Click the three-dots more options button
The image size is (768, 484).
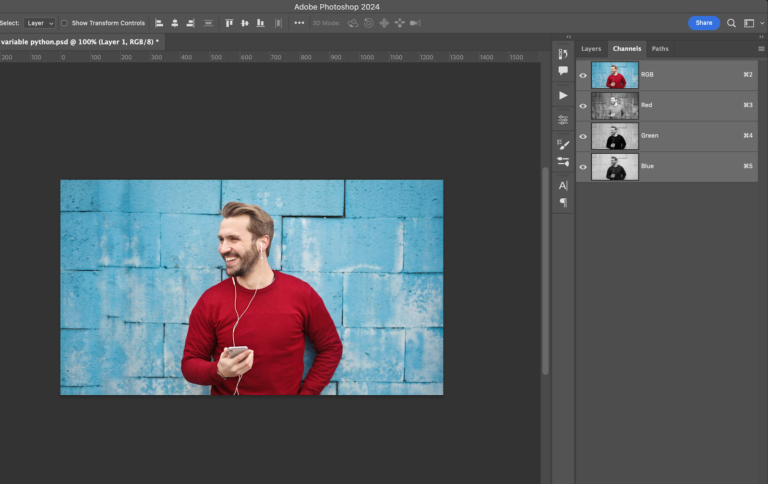(x=299, y=23)
